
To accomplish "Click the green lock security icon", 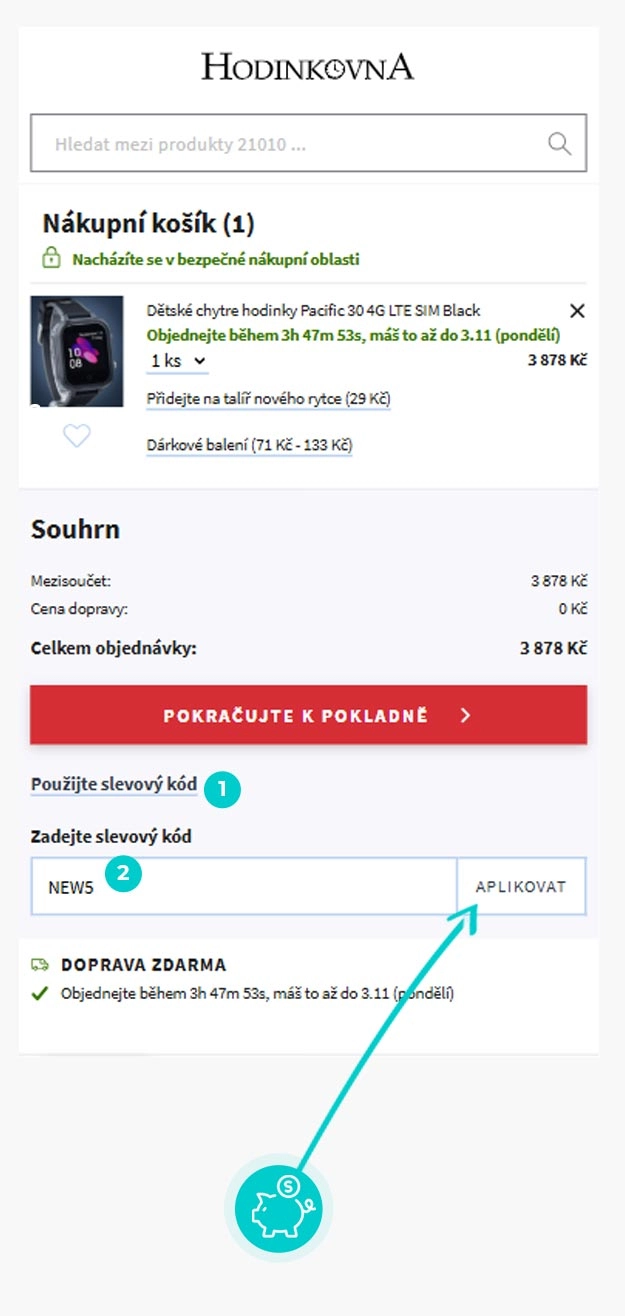I will point(50,259).
